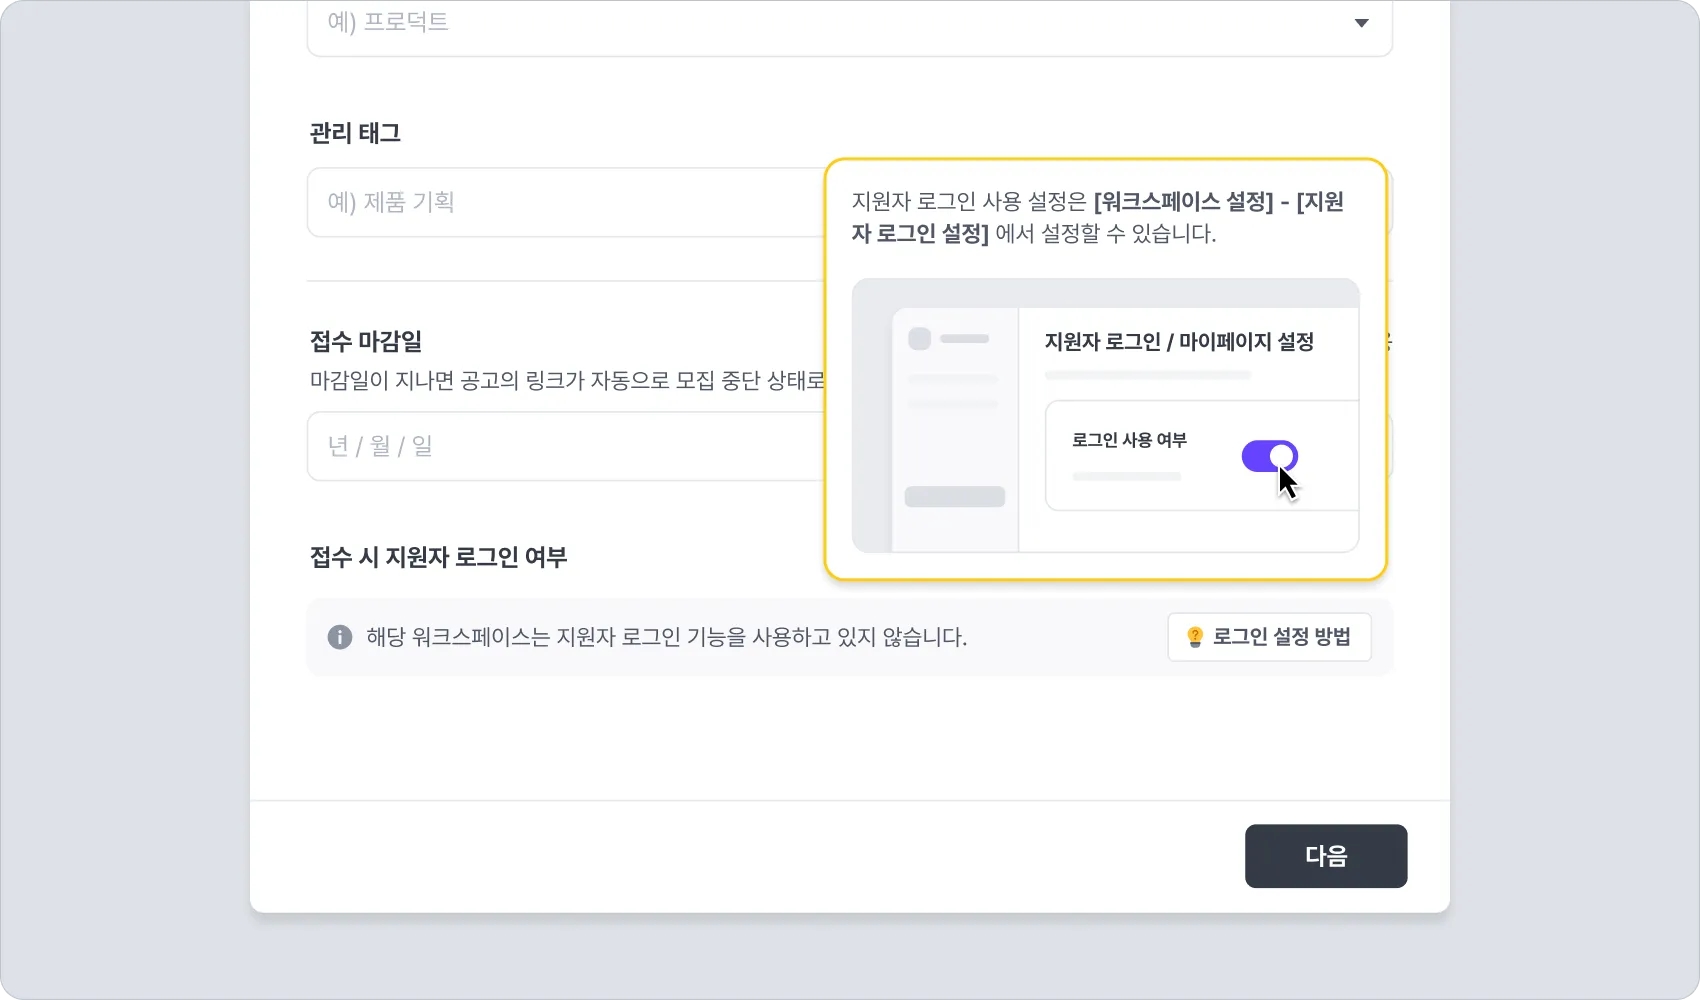
Task: Click the caret arrow on the 프로덕트 dropdown
Action: coord(1361,23)
